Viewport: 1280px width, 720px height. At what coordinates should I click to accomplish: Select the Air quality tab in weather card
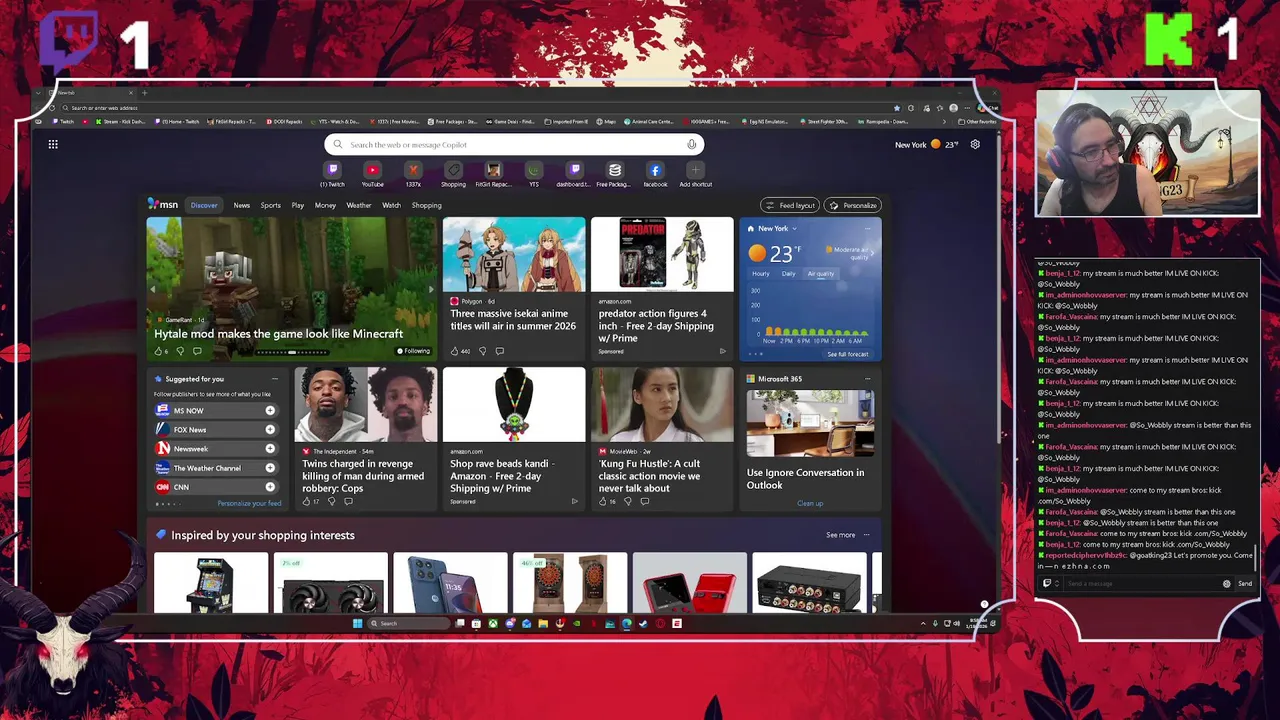(x=820, y=273)
